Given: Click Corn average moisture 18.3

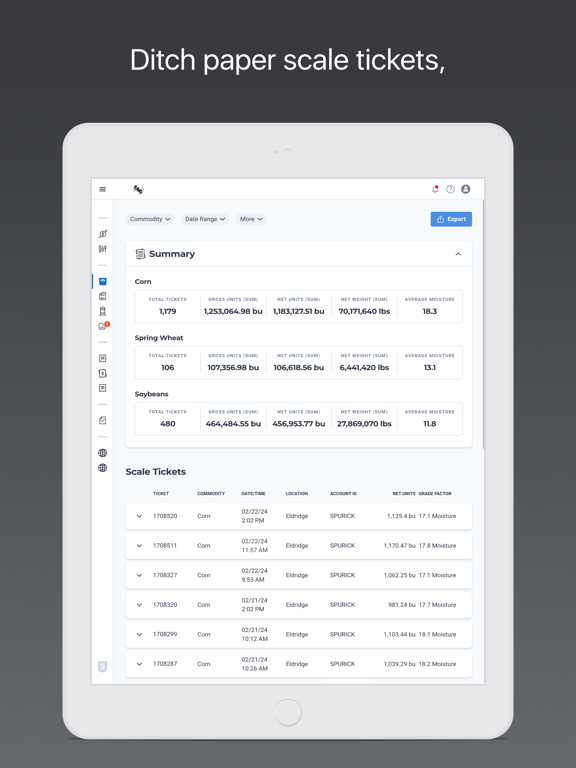Looking at the screenshot, I should point(430,311).
